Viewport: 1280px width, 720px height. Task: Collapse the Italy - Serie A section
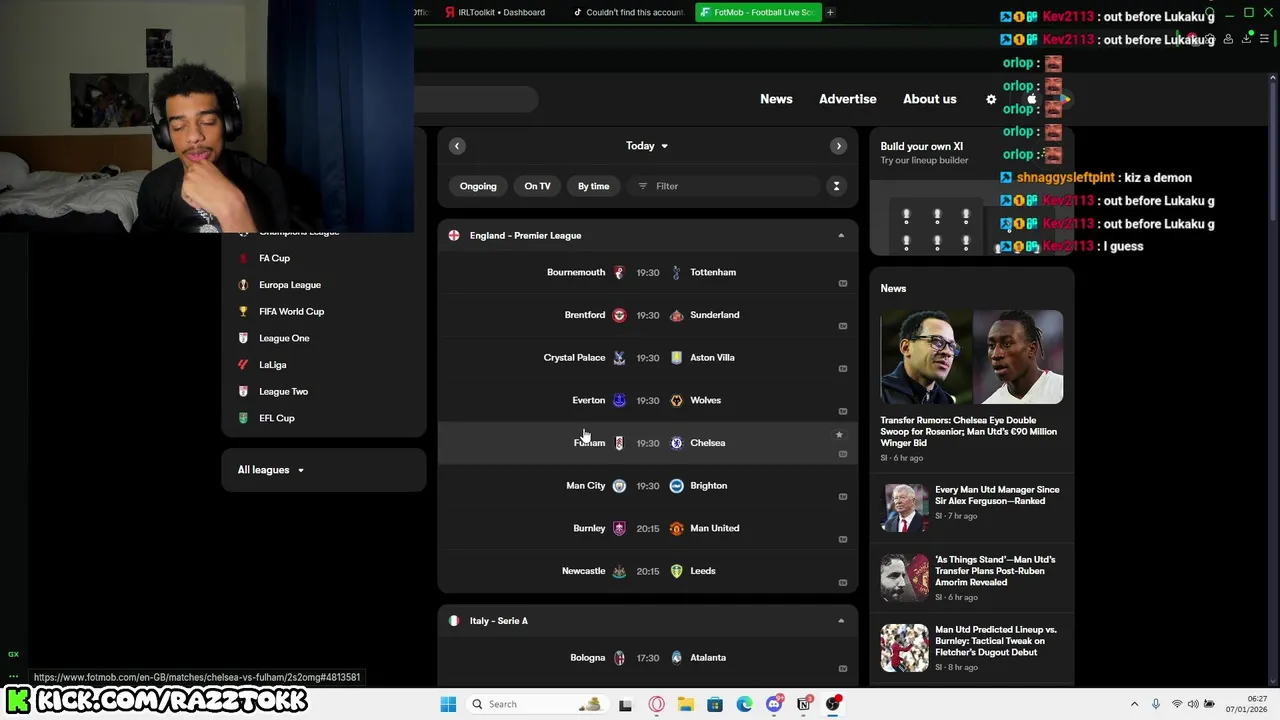pos(841,621)
